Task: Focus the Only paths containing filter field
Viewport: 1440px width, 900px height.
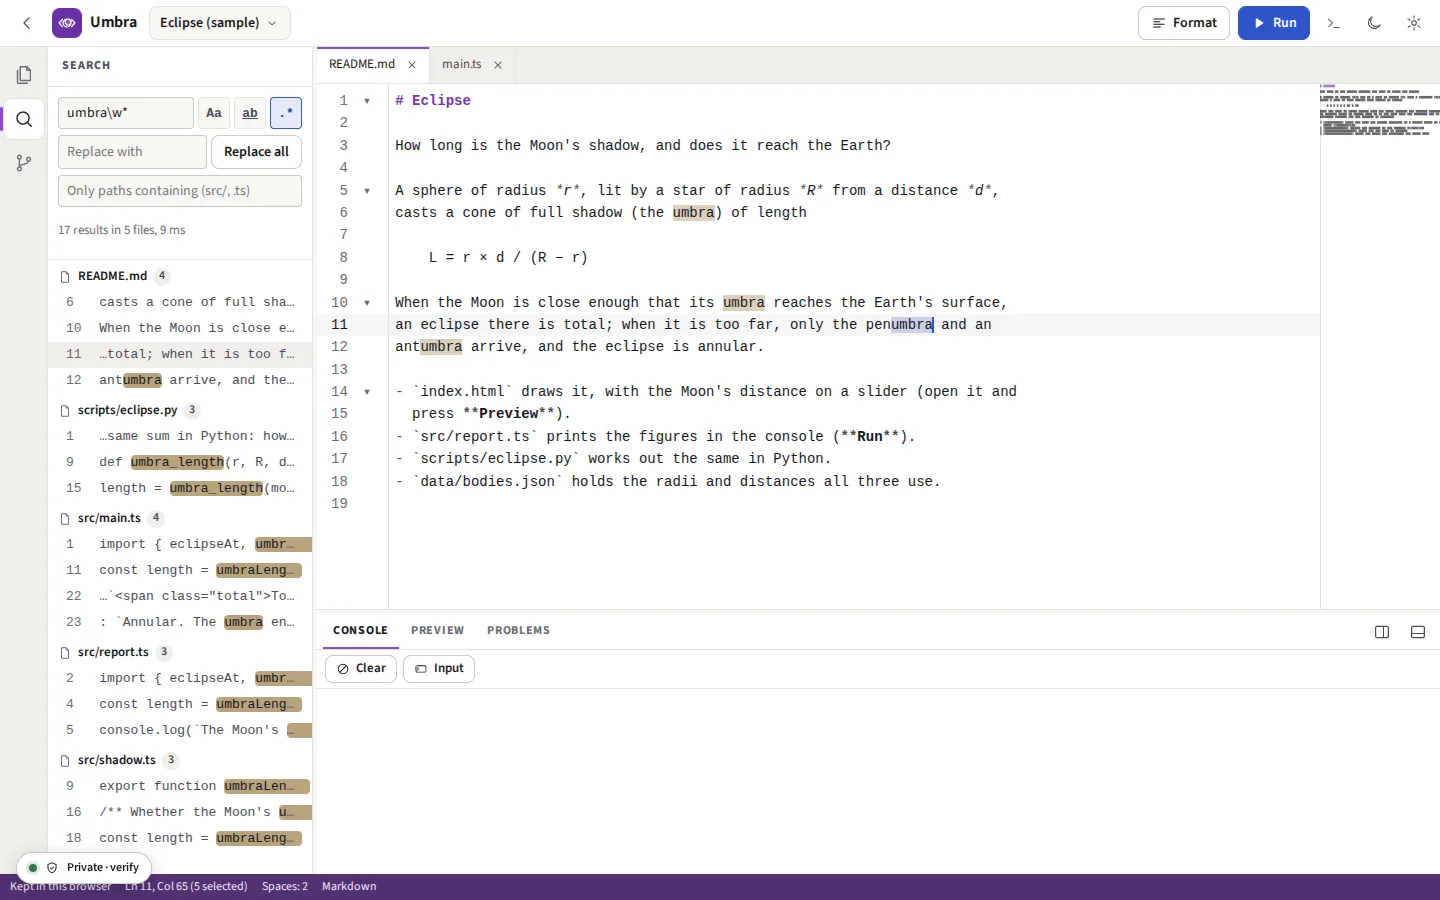Action: coord(180,191)
